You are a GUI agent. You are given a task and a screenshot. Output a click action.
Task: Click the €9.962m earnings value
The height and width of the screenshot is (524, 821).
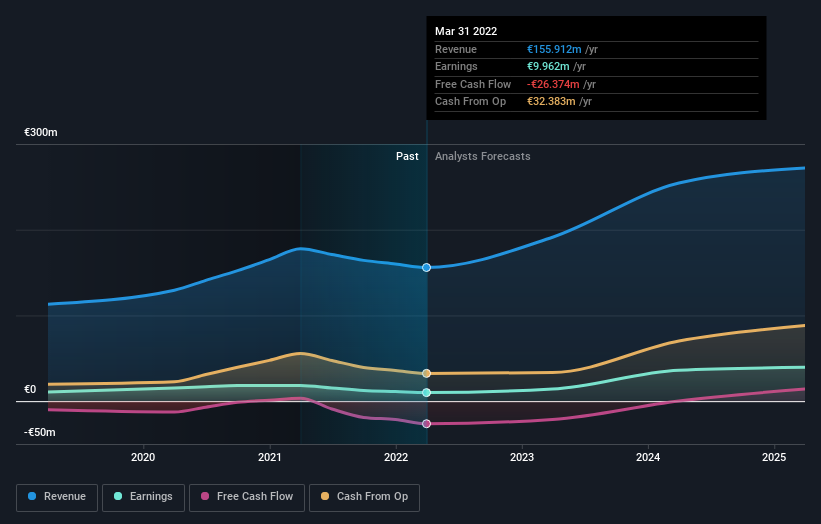(x=548, y=66)
